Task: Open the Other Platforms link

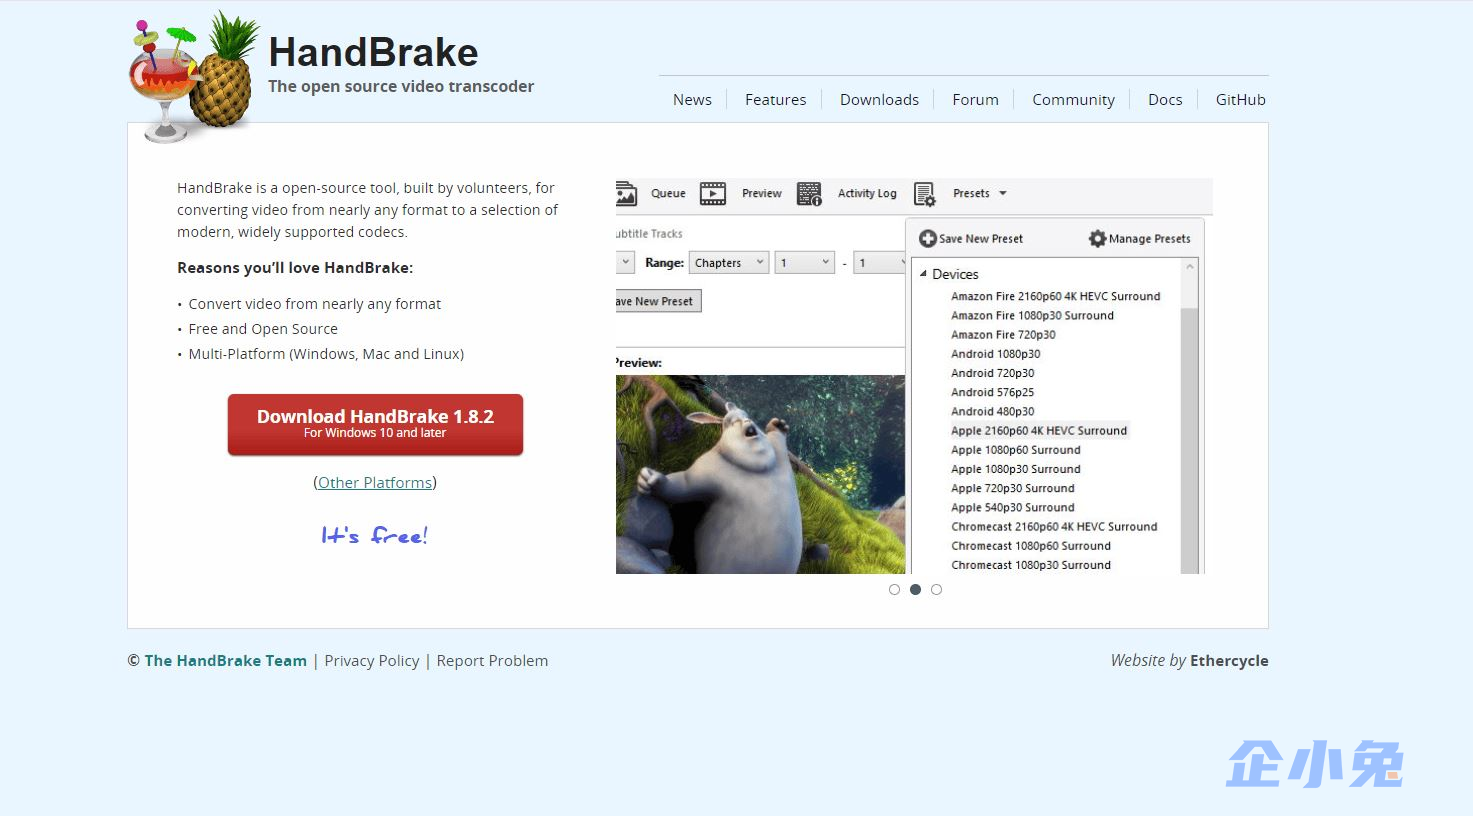Action: point(375,482)
